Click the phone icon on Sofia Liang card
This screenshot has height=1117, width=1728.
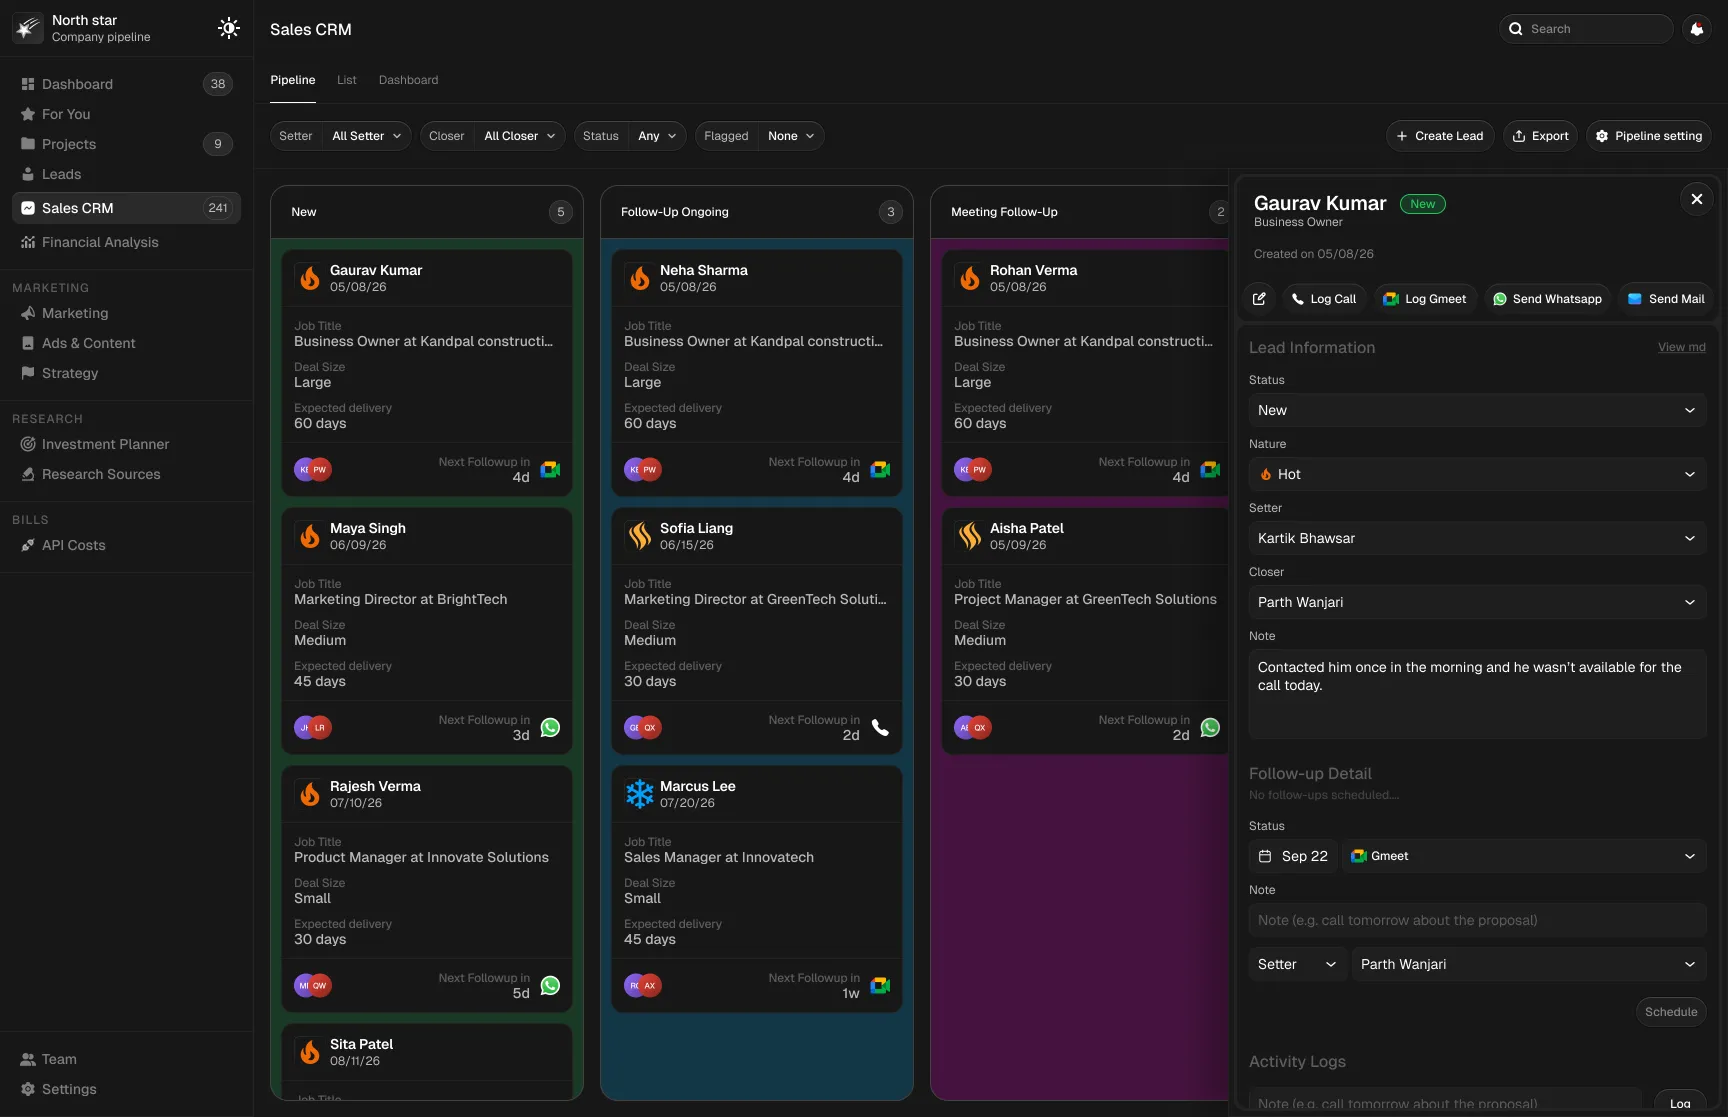(x=880, y=727)
